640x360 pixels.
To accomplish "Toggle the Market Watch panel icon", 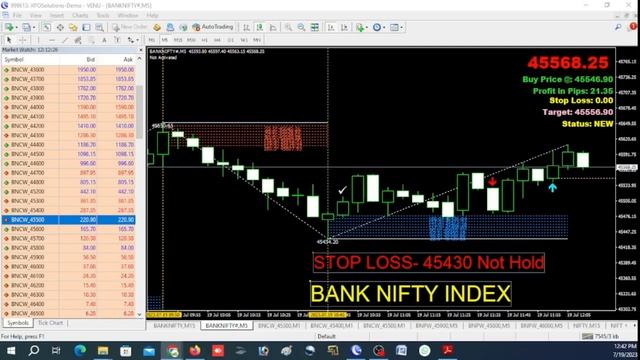I will (47, 27).
